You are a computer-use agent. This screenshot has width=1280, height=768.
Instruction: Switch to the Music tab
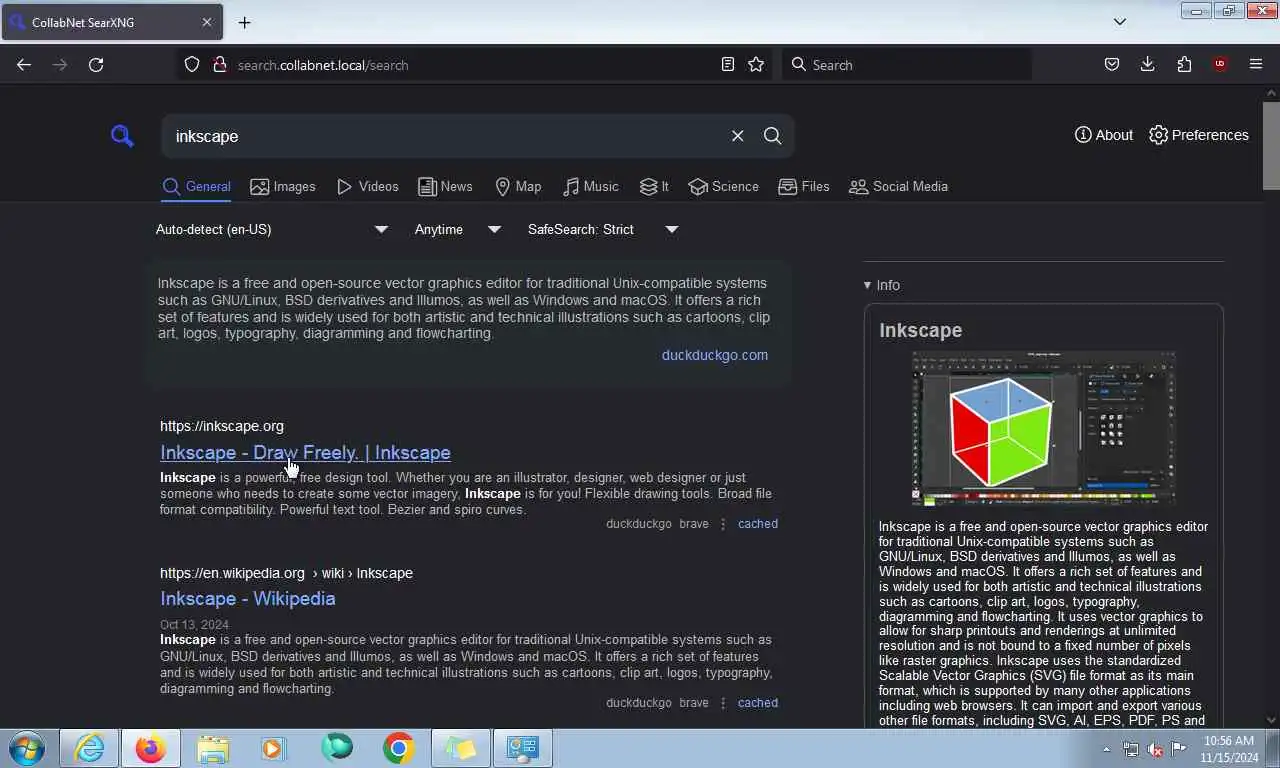pos(590,187)
